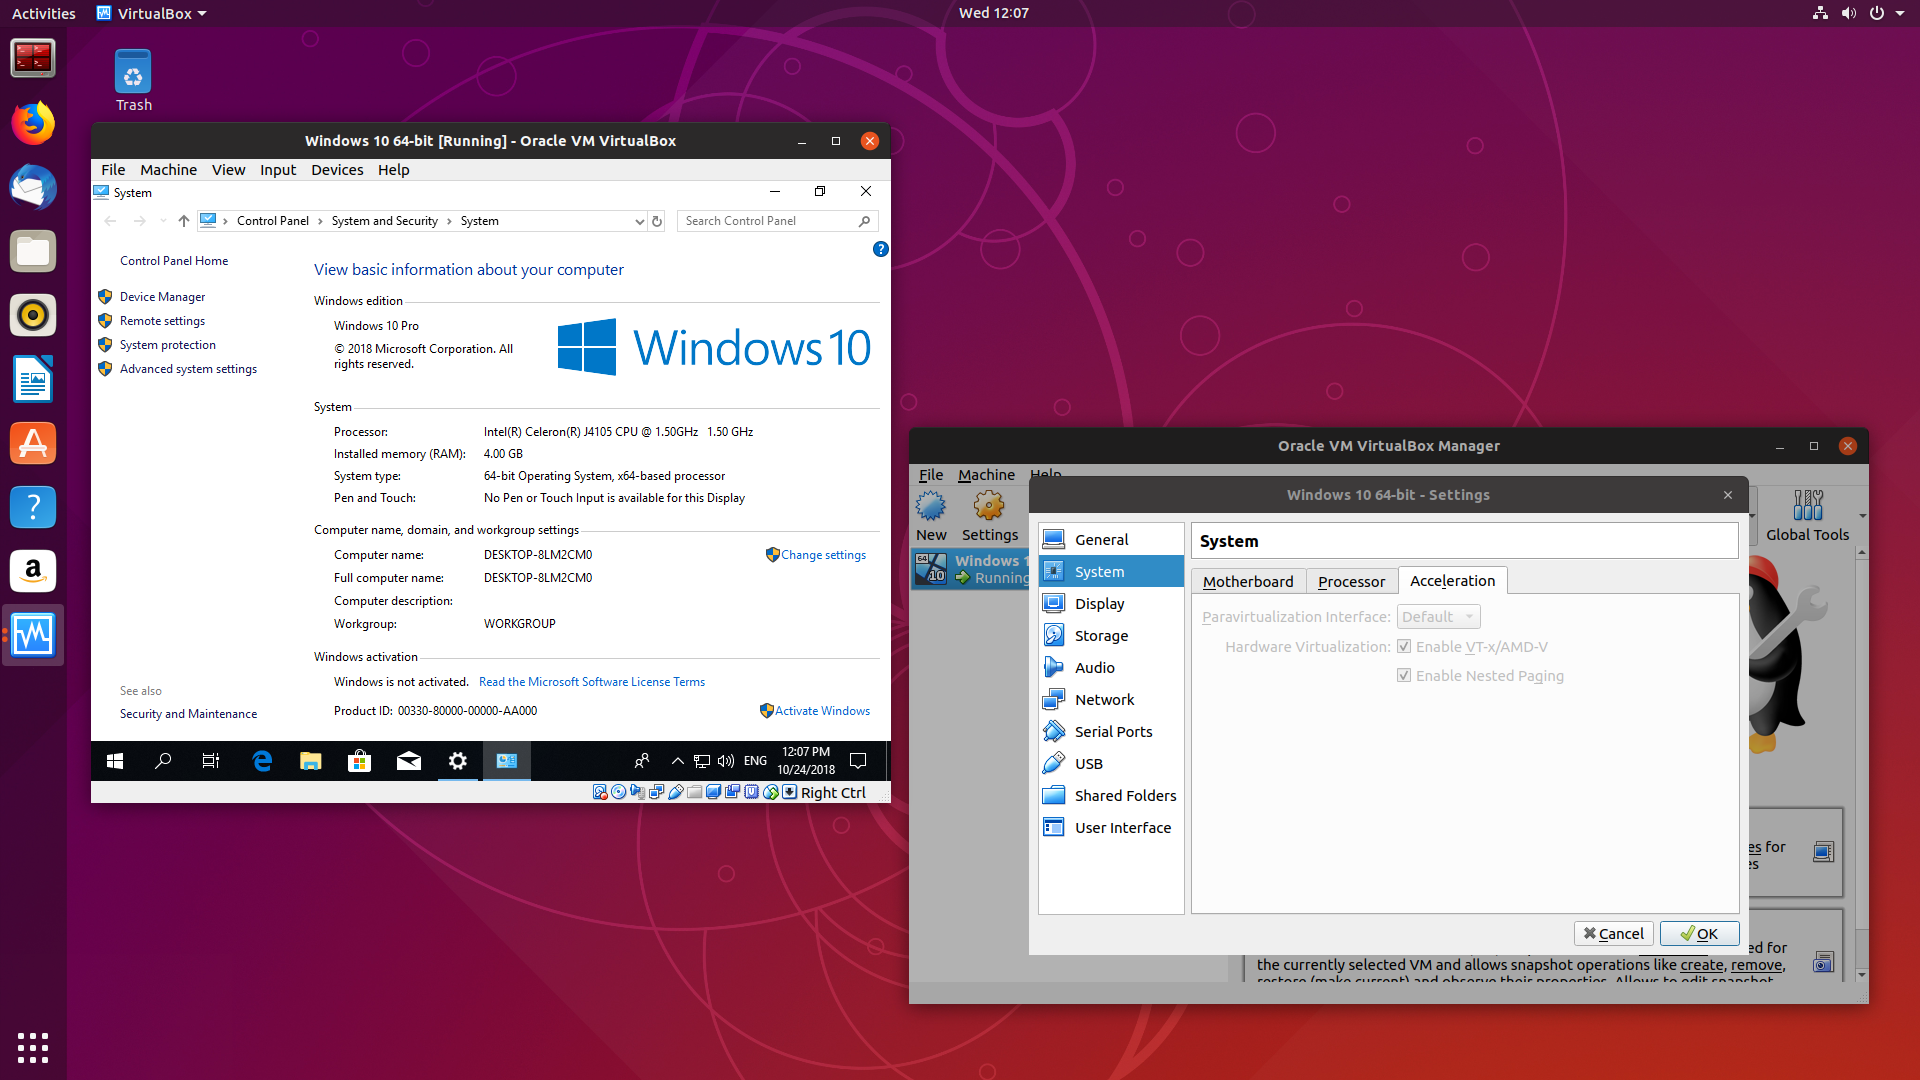Click OK in settings dialog
This screenshot has width=1920, height=1080.
click(1699, 933)
